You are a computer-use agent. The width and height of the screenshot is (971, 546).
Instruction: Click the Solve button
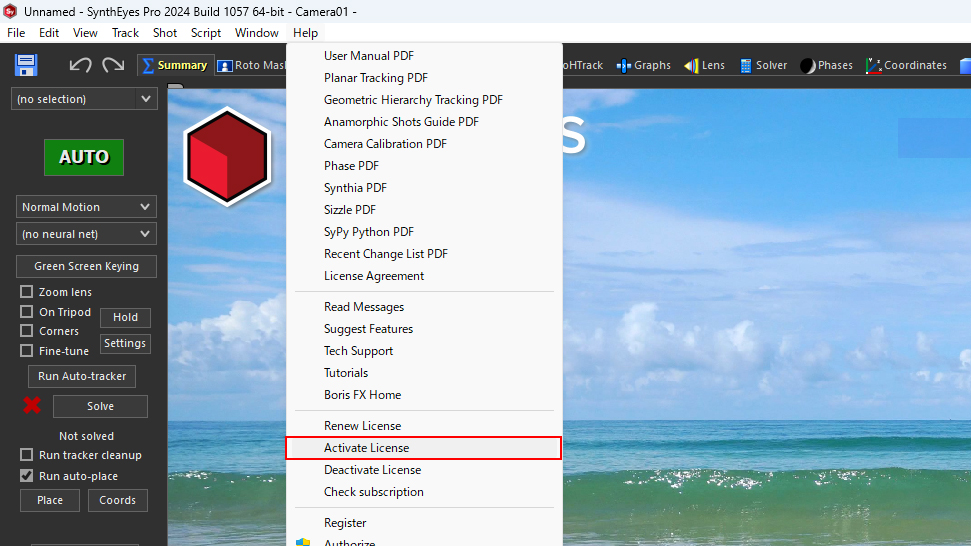100,406
